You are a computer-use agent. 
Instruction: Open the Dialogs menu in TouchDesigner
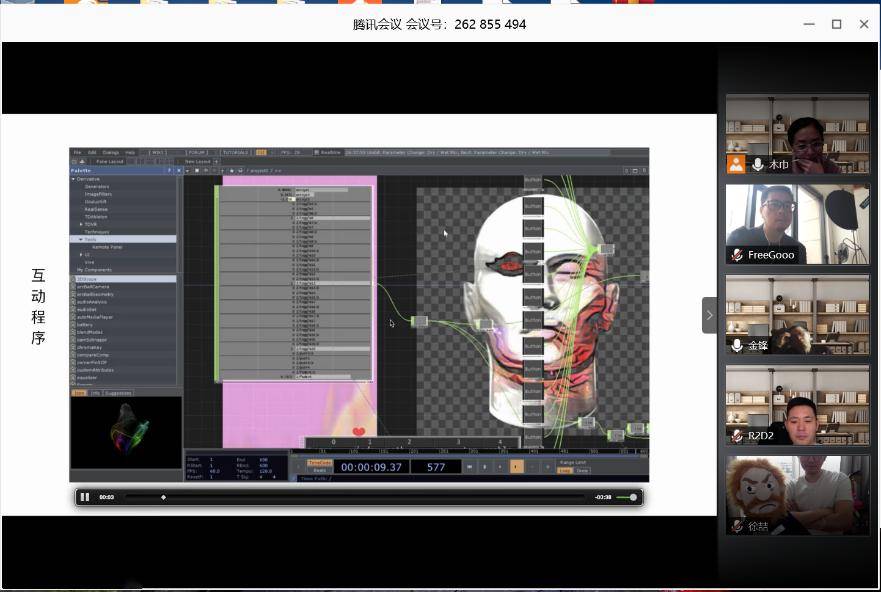[x=110, y=152]
